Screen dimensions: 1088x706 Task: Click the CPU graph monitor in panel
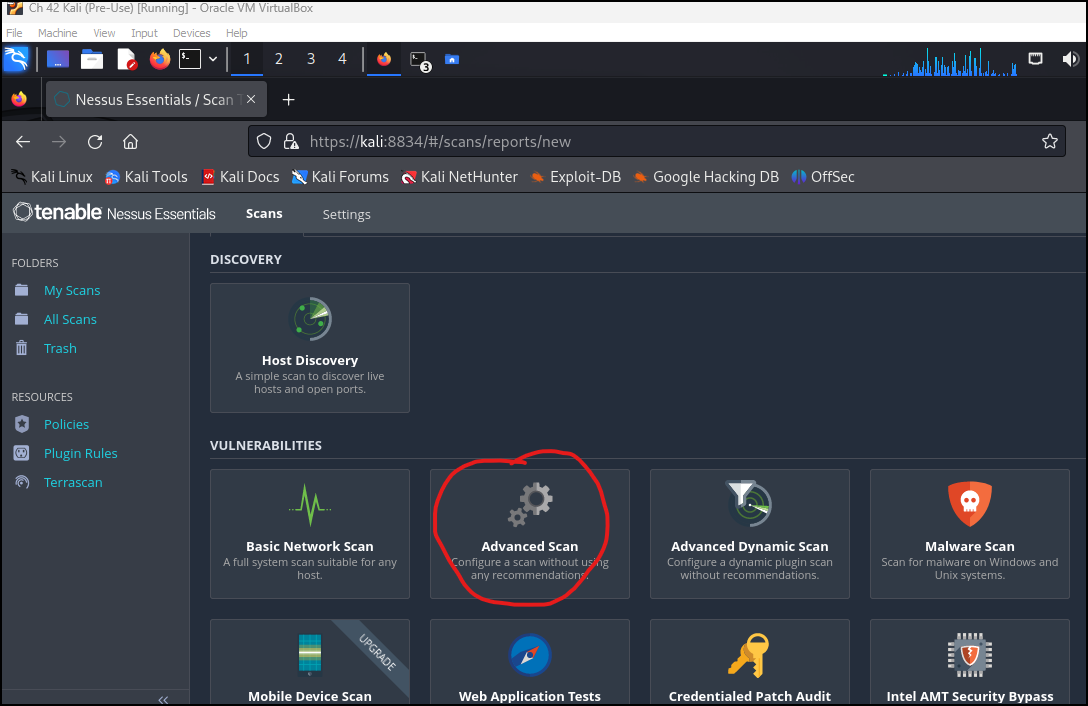pos(950,61)
